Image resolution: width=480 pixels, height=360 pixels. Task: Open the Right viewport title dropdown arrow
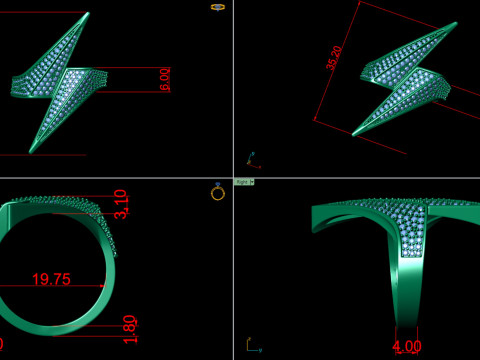pos(252,182)
